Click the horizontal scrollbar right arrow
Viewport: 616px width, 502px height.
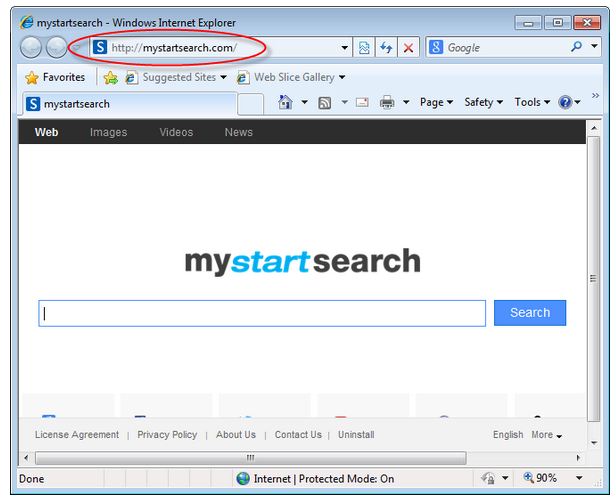(578, 458)
